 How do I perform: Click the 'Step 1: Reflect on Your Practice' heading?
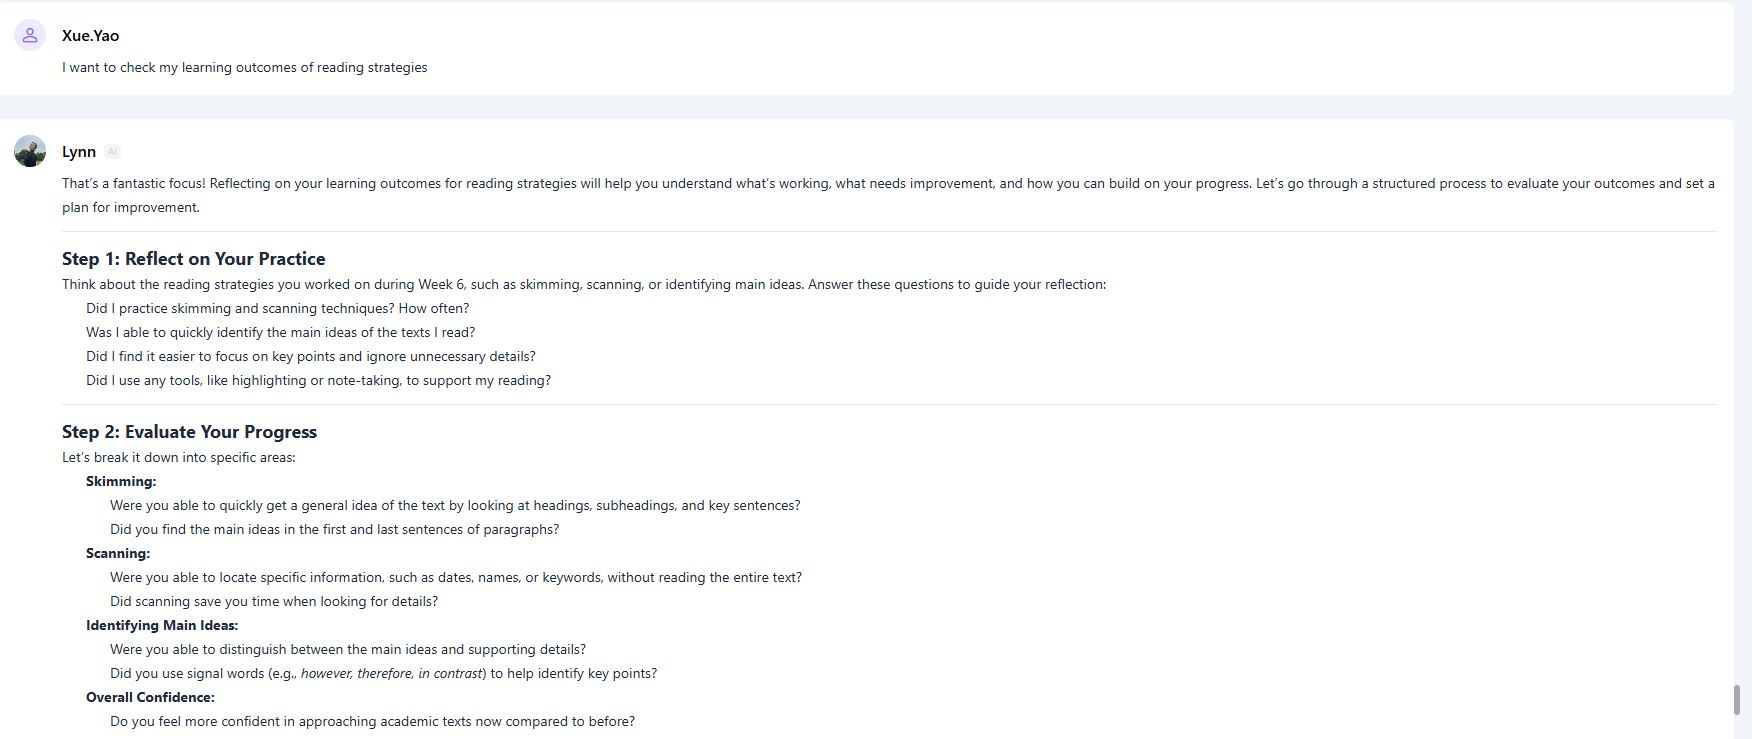point(193,259)
